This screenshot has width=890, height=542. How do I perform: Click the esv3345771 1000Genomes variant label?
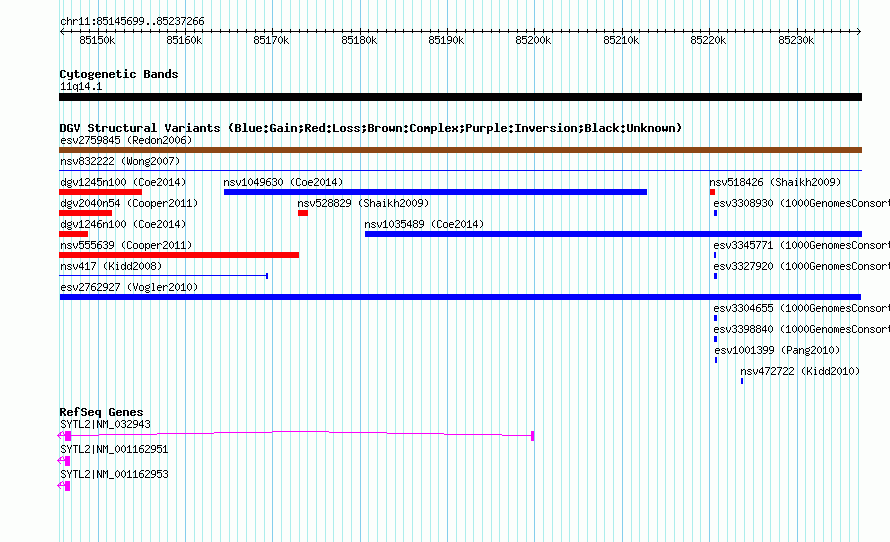click(x=801, y=245)
